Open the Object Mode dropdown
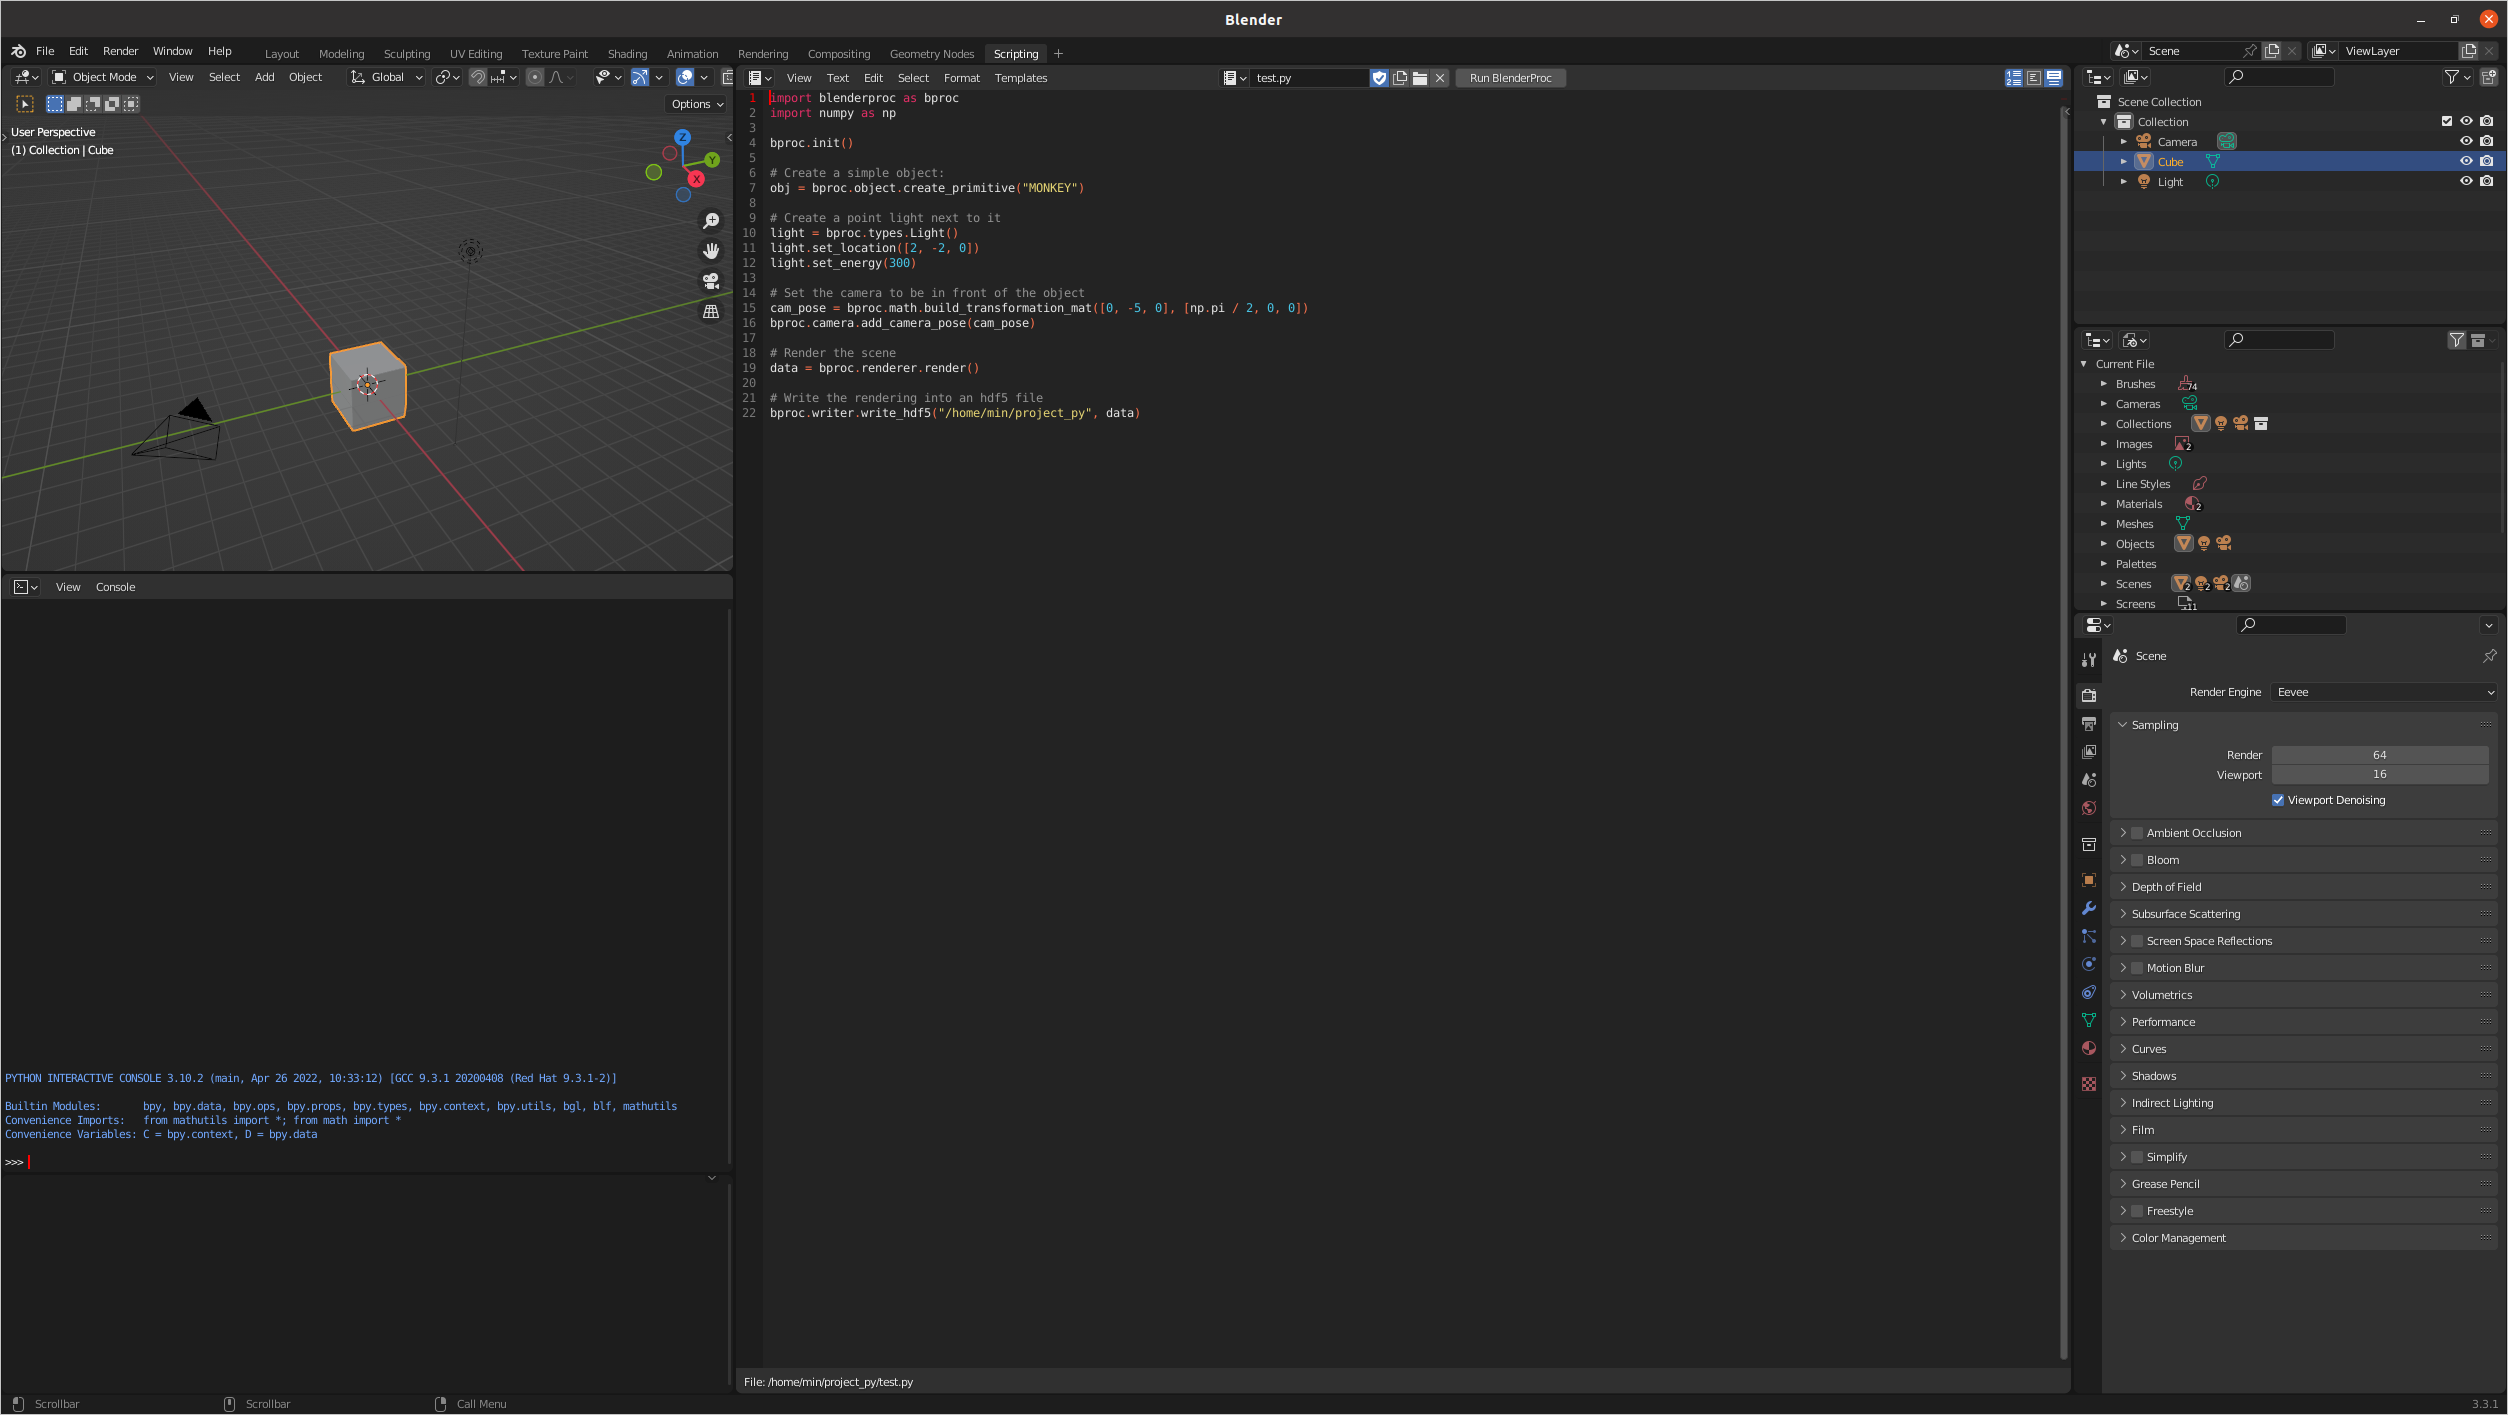The width and height of the screenshot is (2508, 1415). (102, 77)
